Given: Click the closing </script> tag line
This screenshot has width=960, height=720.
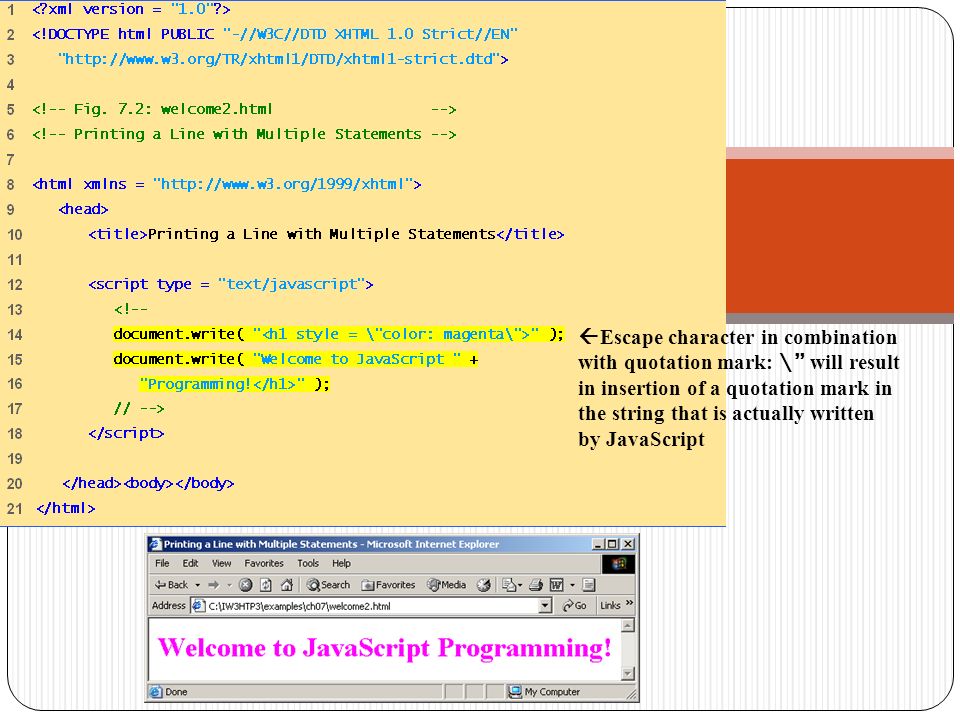Looking at the screenshot, I should pyautogui.click(x=126, y=433).
